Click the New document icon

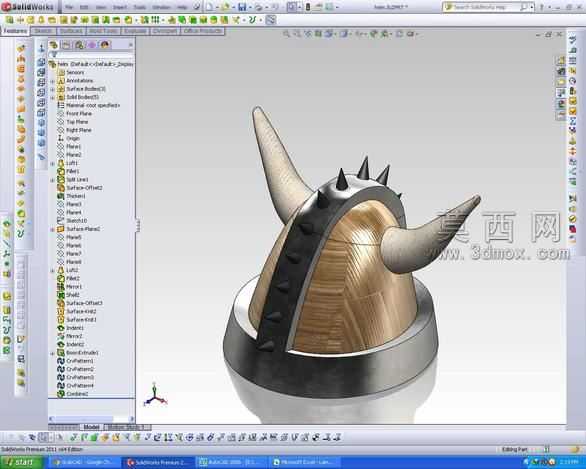pos(210,7)
